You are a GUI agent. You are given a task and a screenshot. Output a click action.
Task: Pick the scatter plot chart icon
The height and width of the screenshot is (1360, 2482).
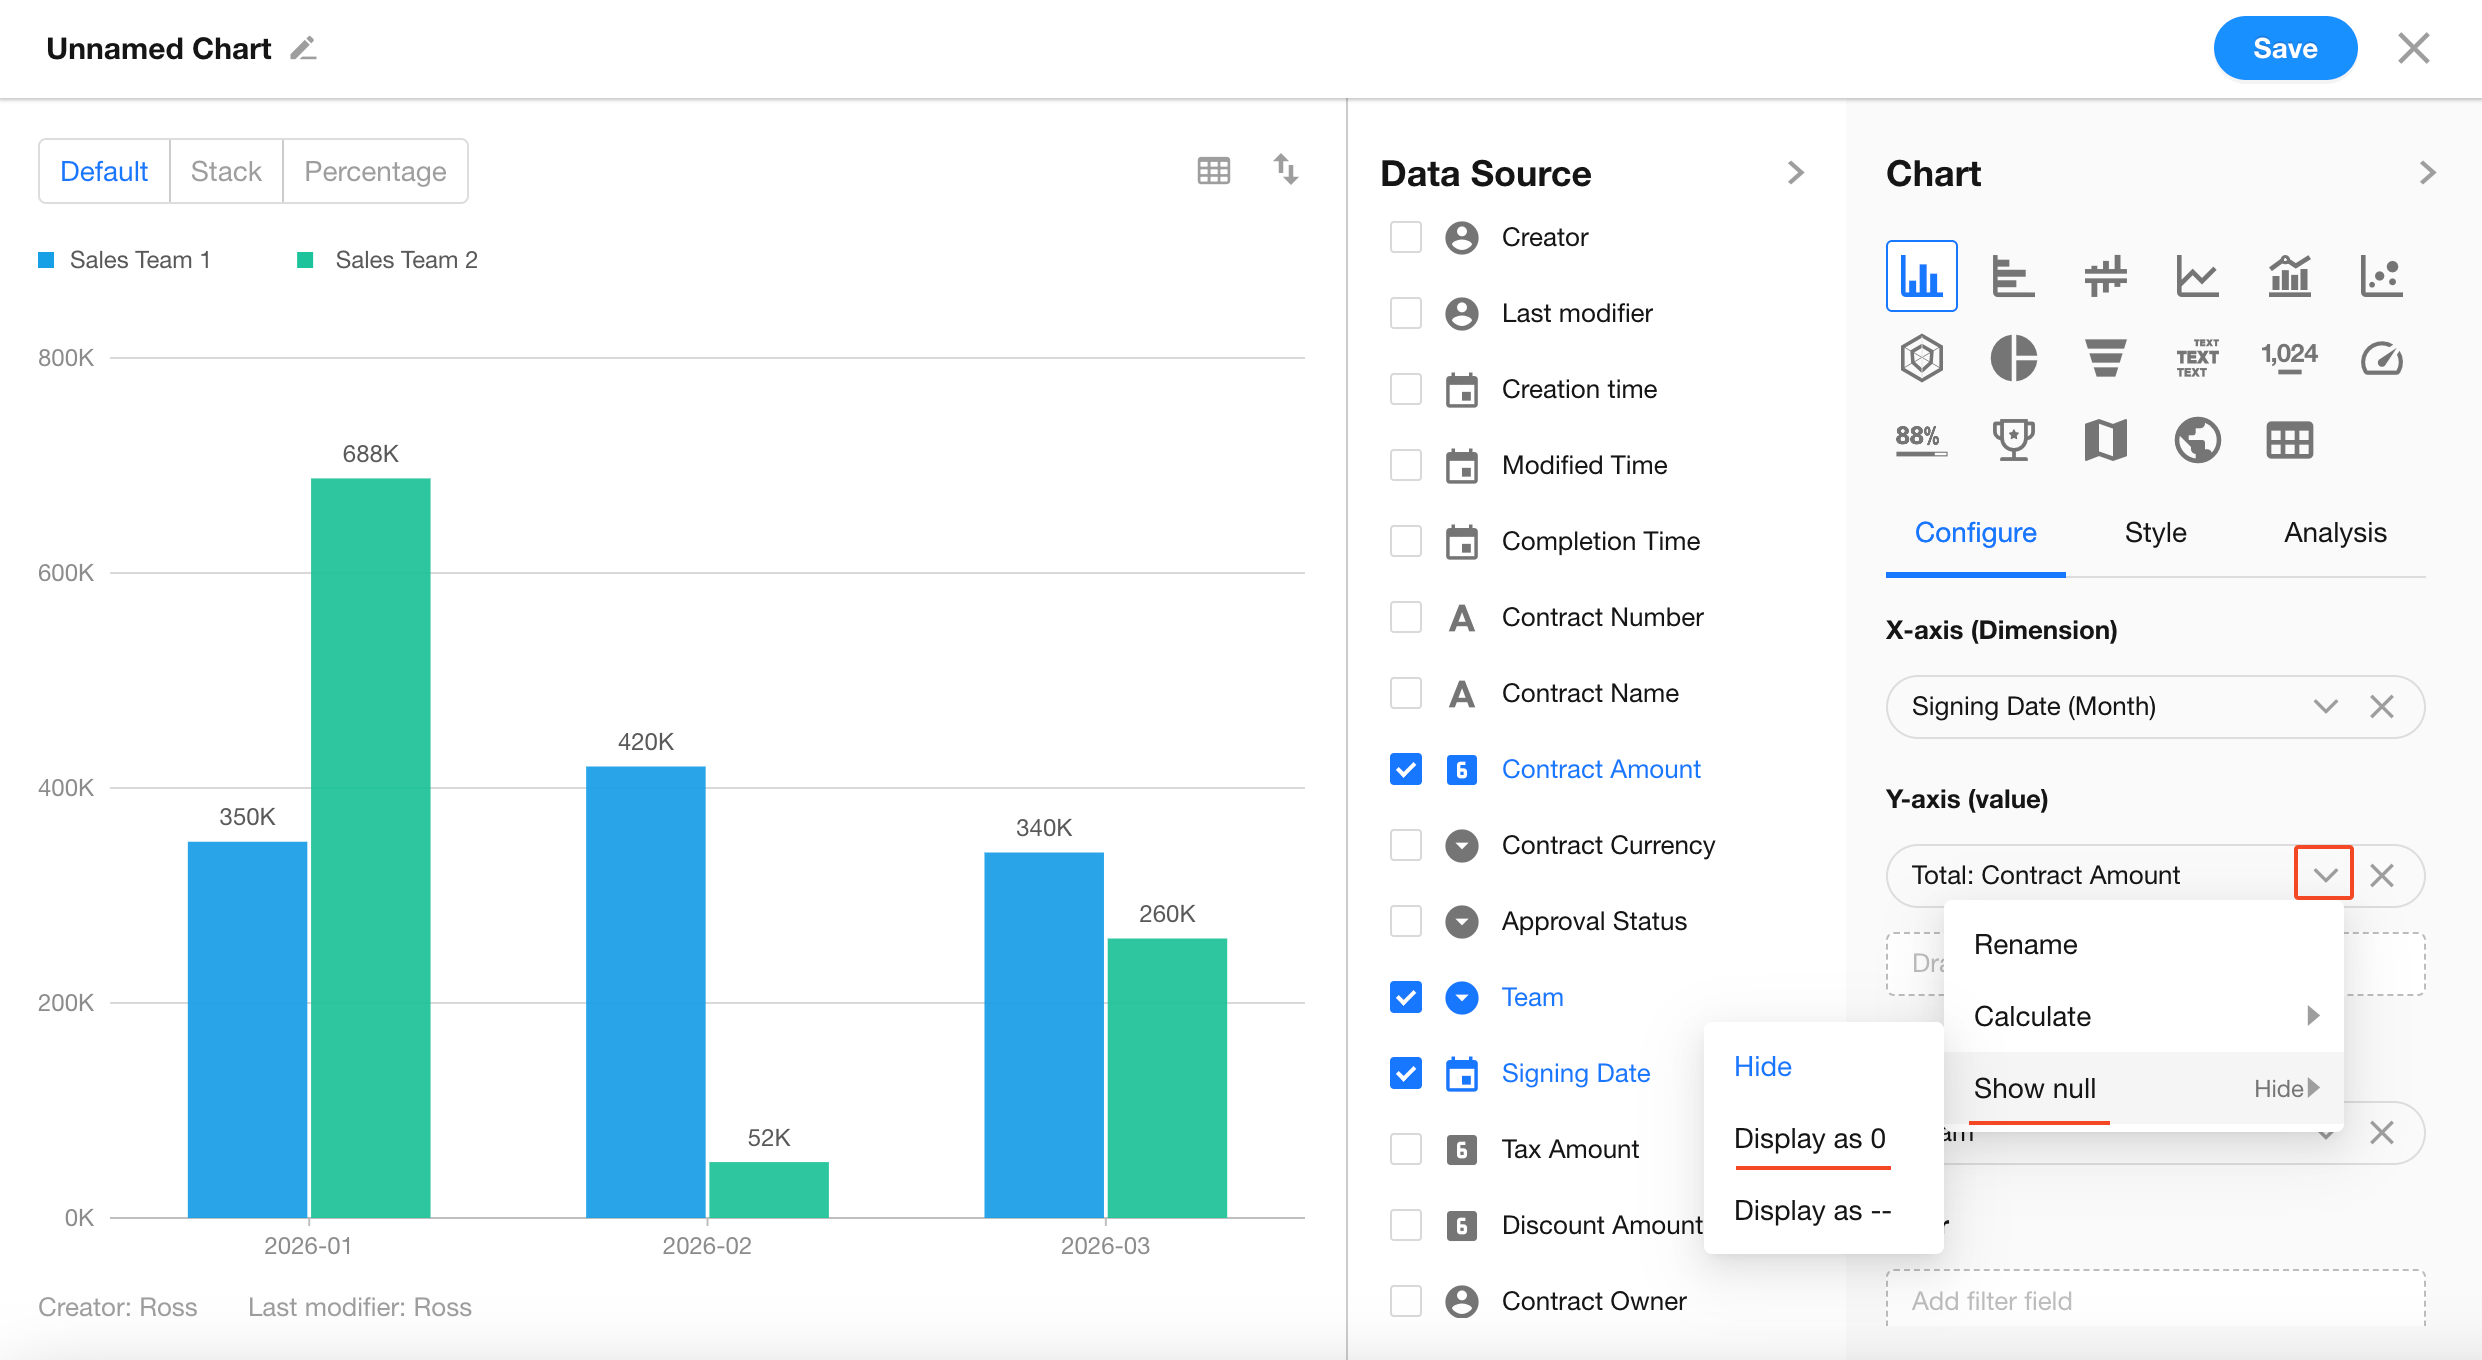pyautogui.click(x=2381, y=276)
